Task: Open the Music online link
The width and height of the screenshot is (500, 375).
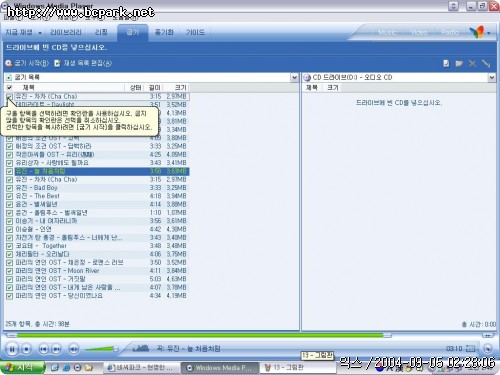Action: pos(387,32)
